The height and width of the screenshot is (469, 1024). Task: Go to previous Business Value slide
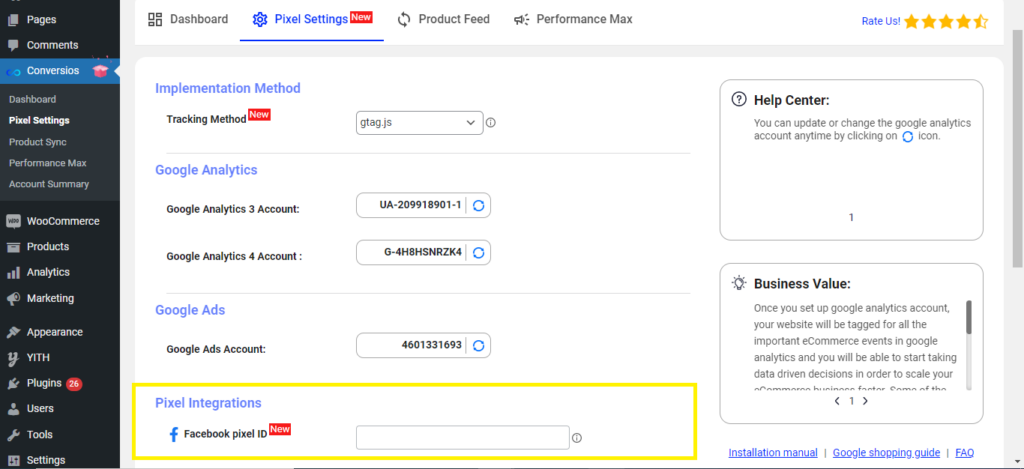point(837,401)
